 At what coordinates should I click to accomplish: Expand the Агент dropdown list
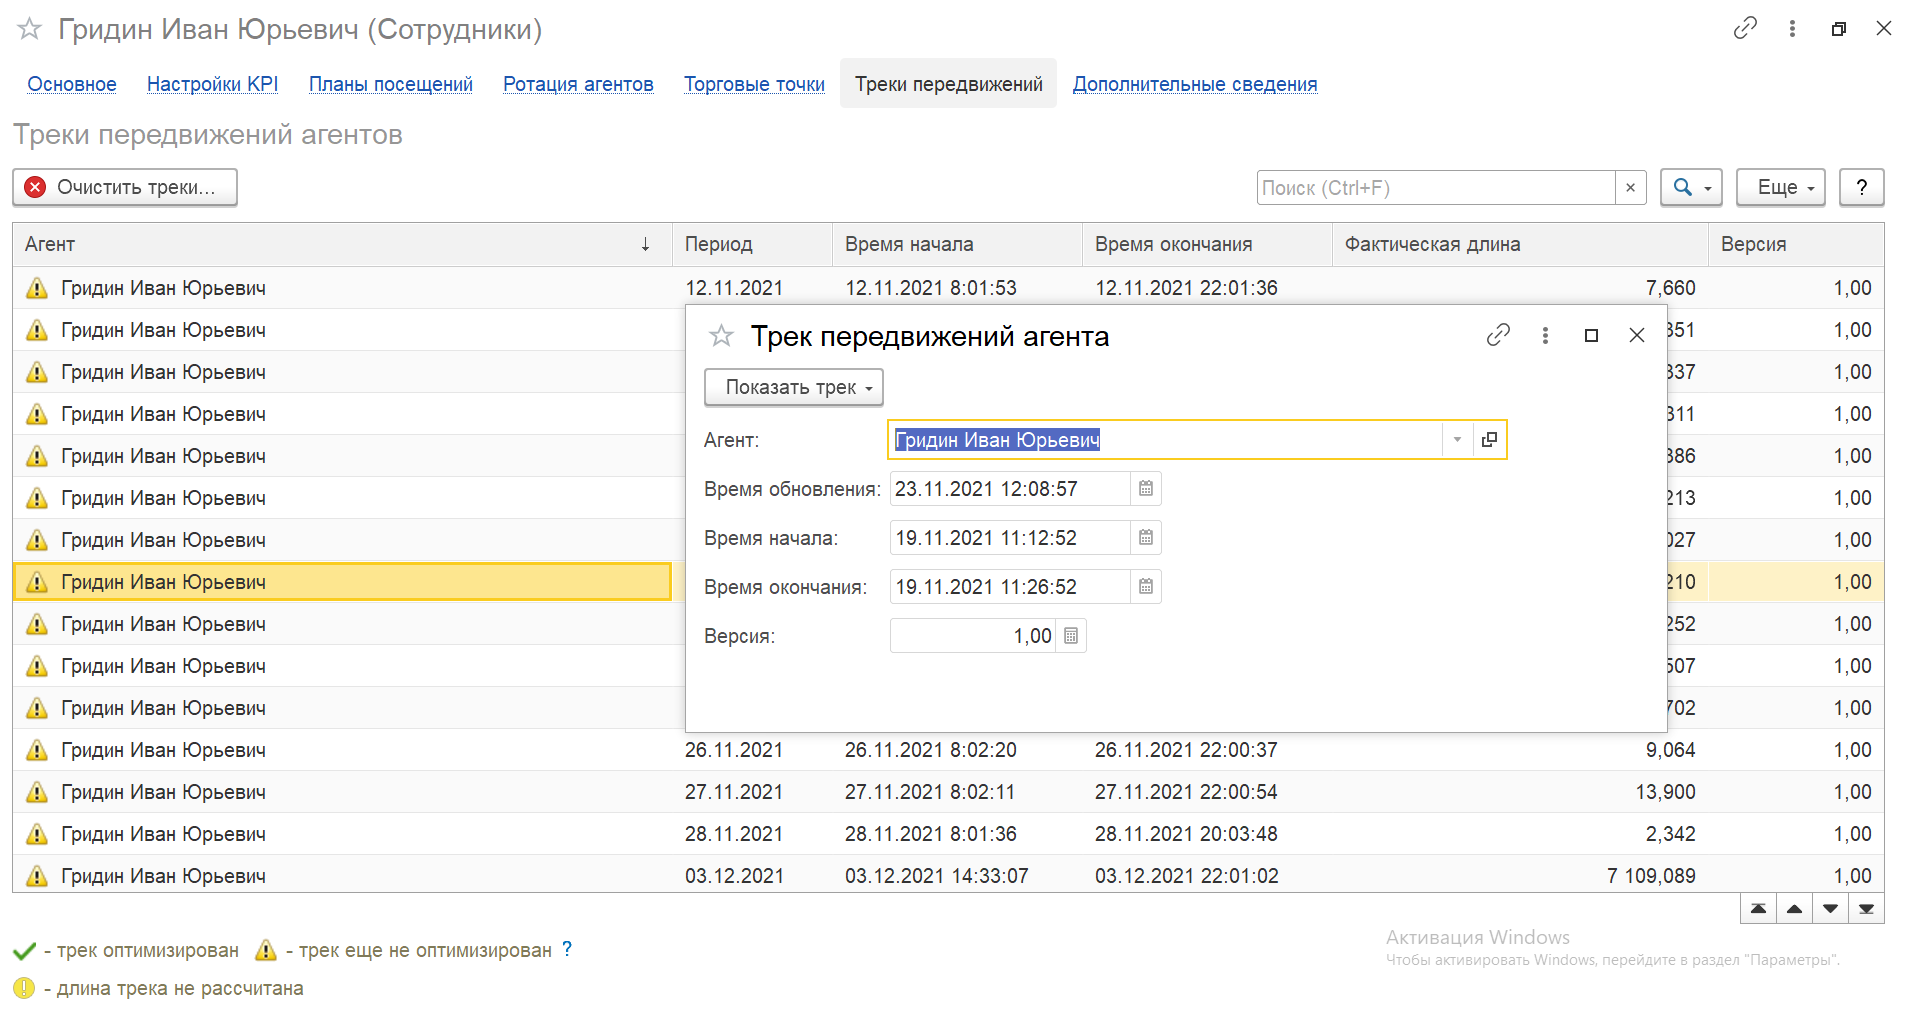click(1457, 440)
